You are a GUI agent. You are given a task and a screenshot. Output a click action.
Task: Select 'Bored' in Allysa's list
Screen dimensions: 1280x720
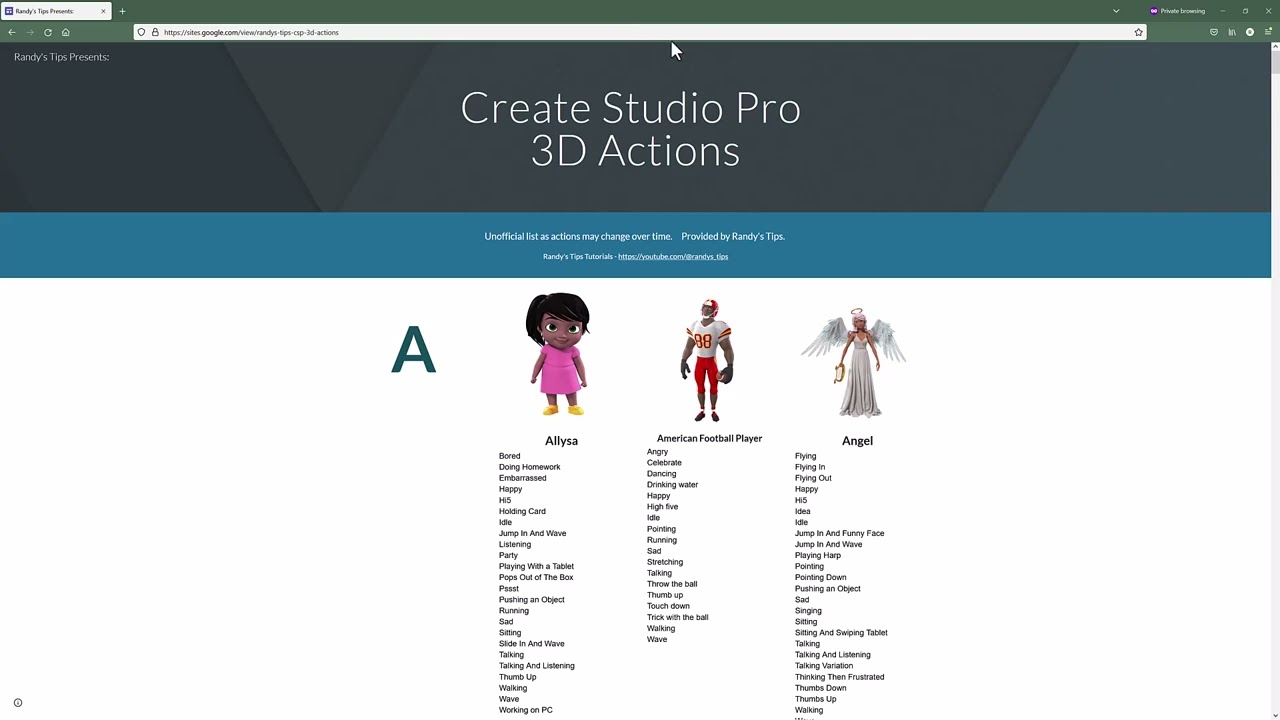click(x=509, y=456)
